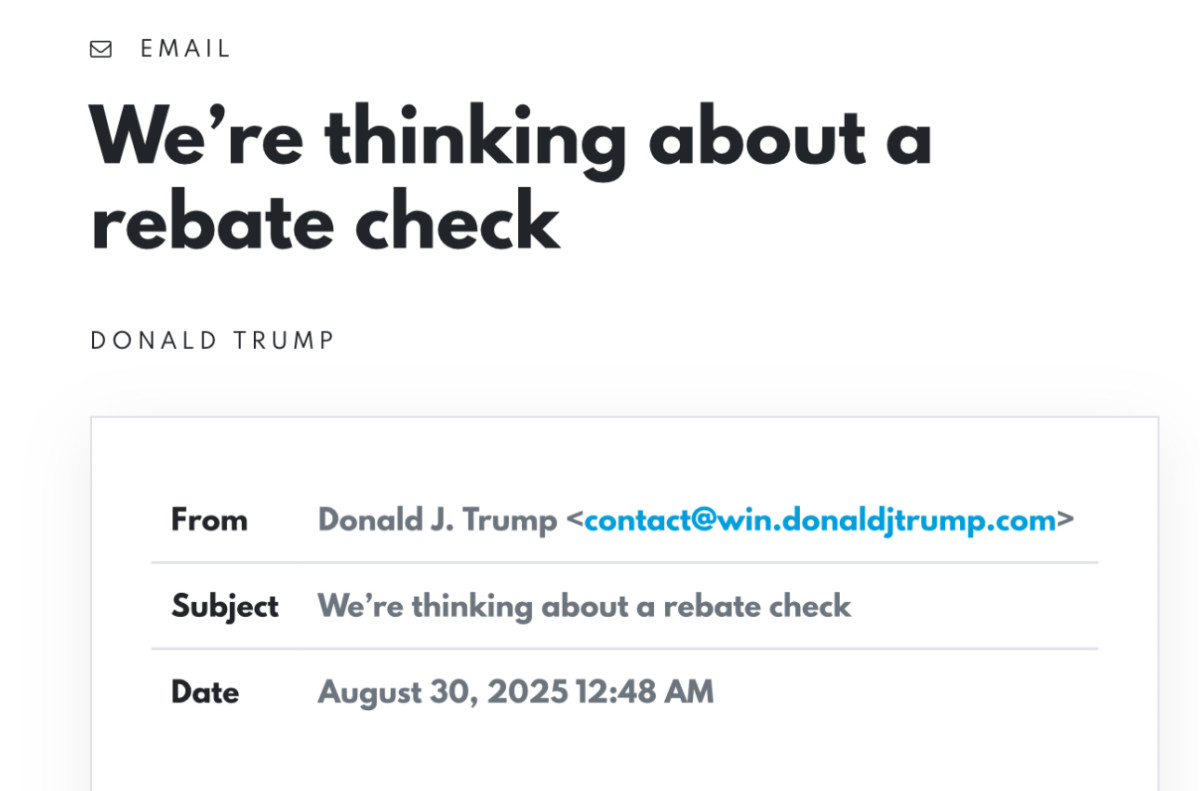This screenshot has width=1200, height=791.
Task: Click the opening angle bracket before the email address
Action: pyautogui.click(x=574, y=521)
